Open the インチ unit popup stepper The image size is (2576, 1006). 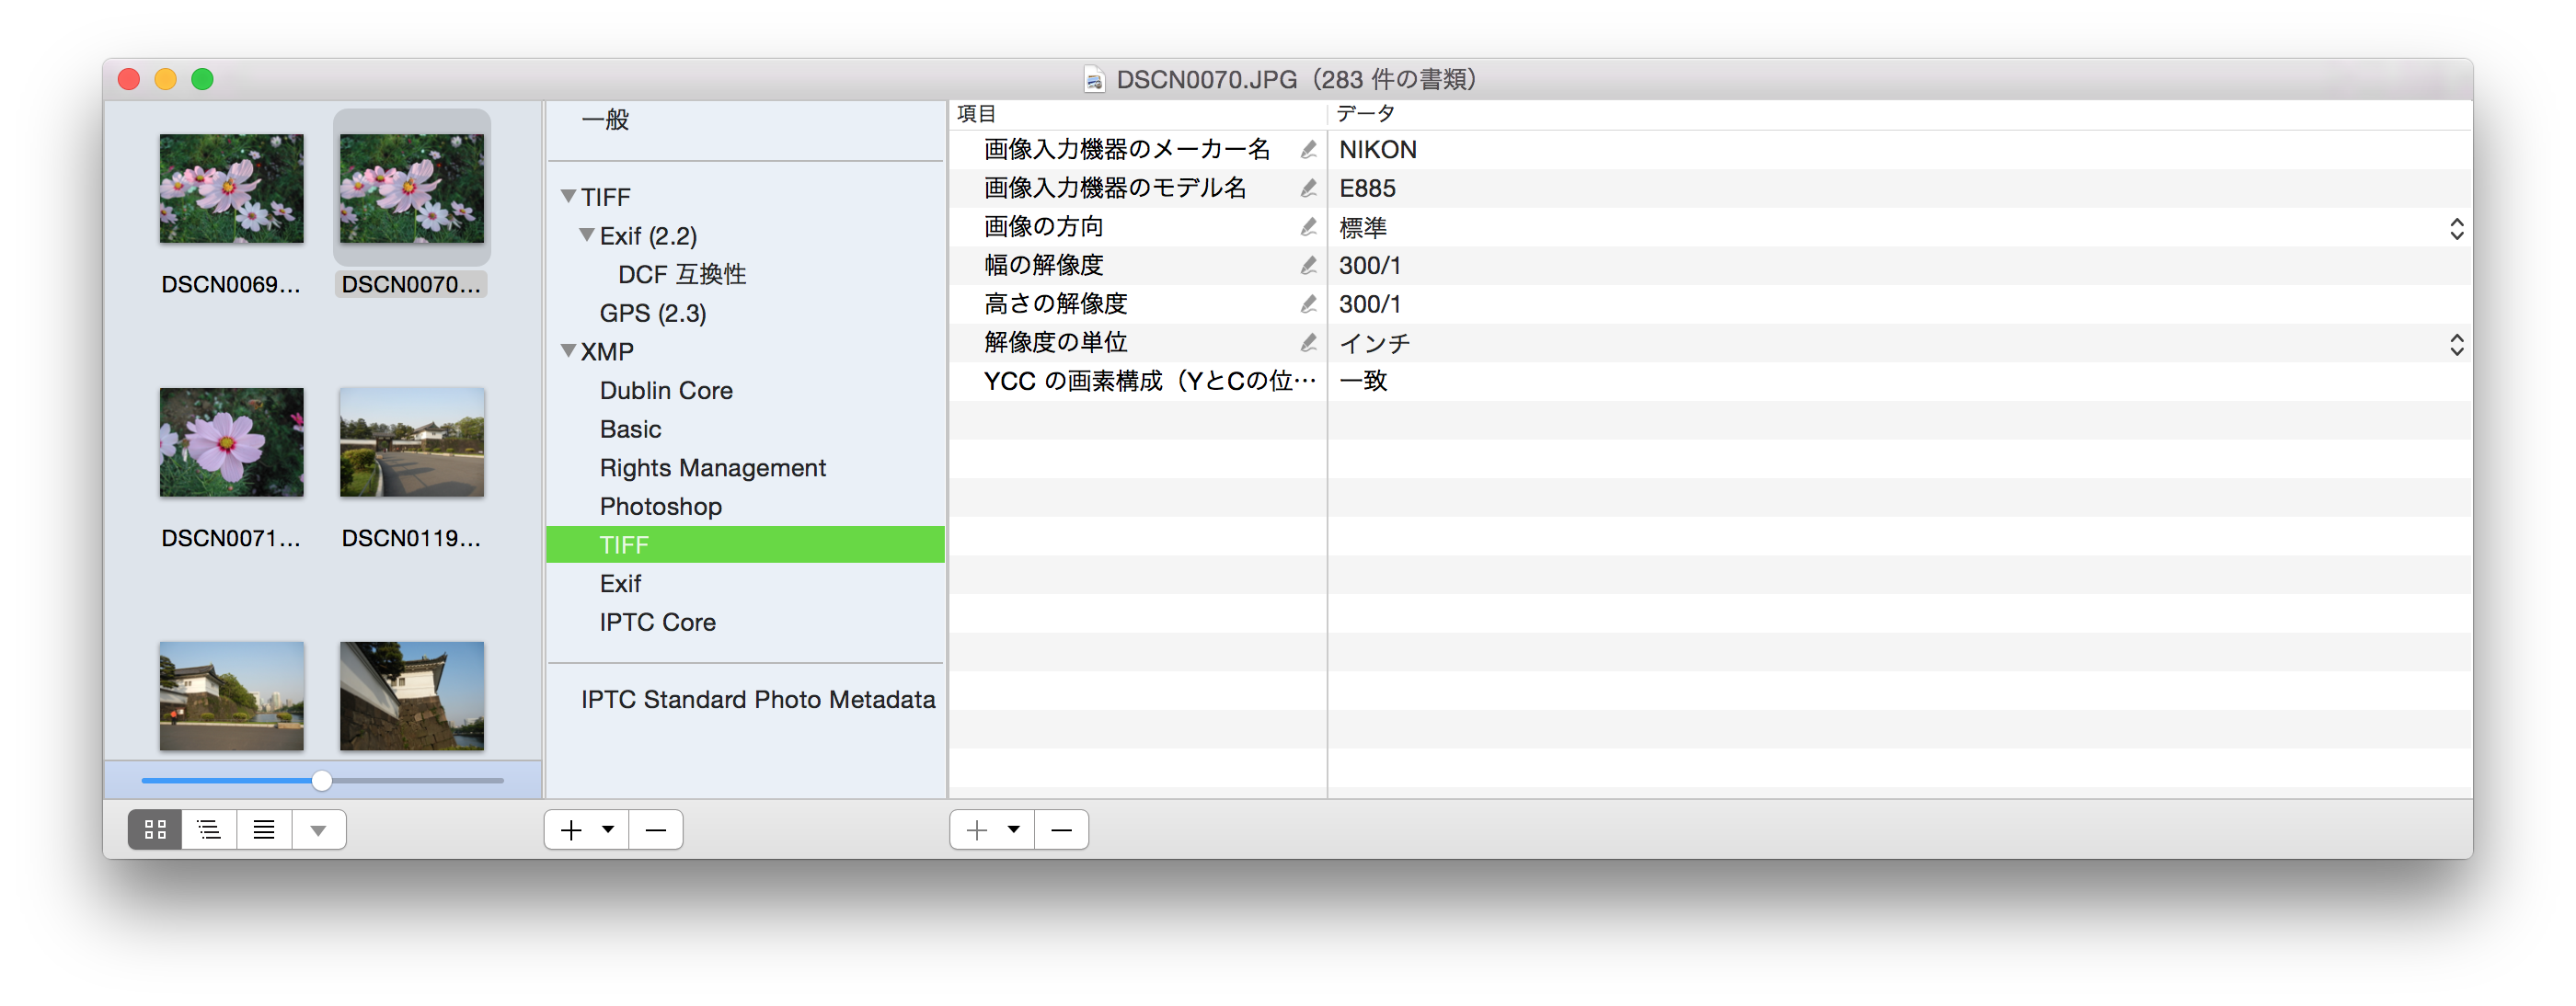pyautogui.click(x=2456, y=344)
